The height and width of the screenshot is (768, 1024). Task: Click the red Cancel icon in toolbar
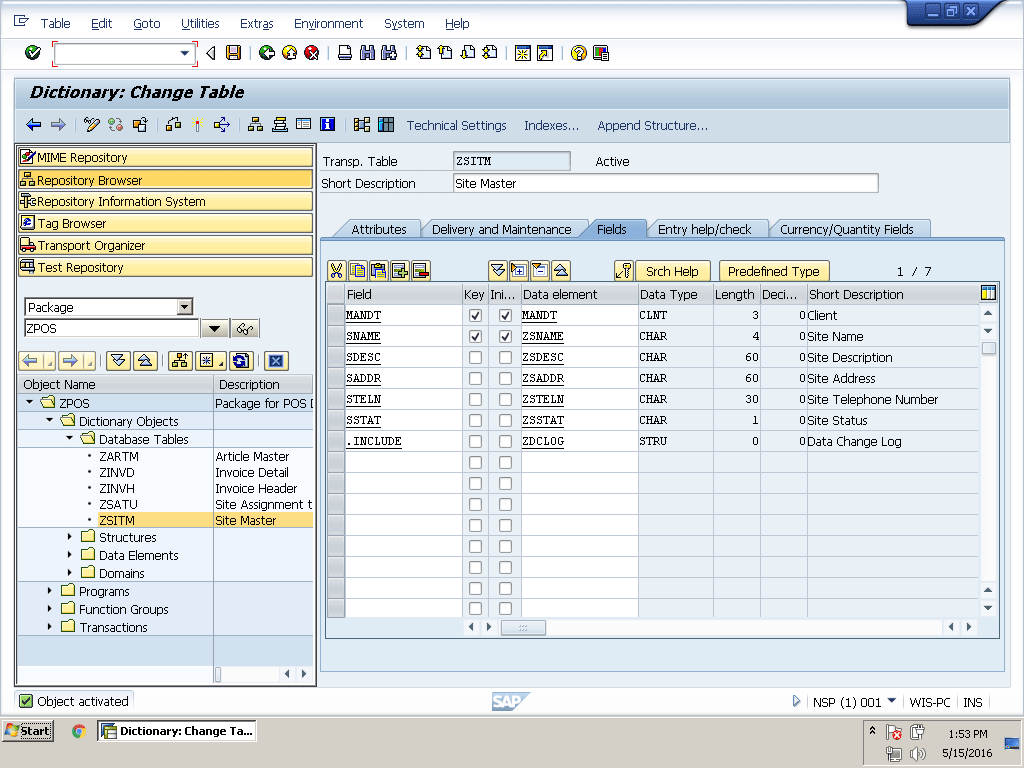click(x=312, y=53)
